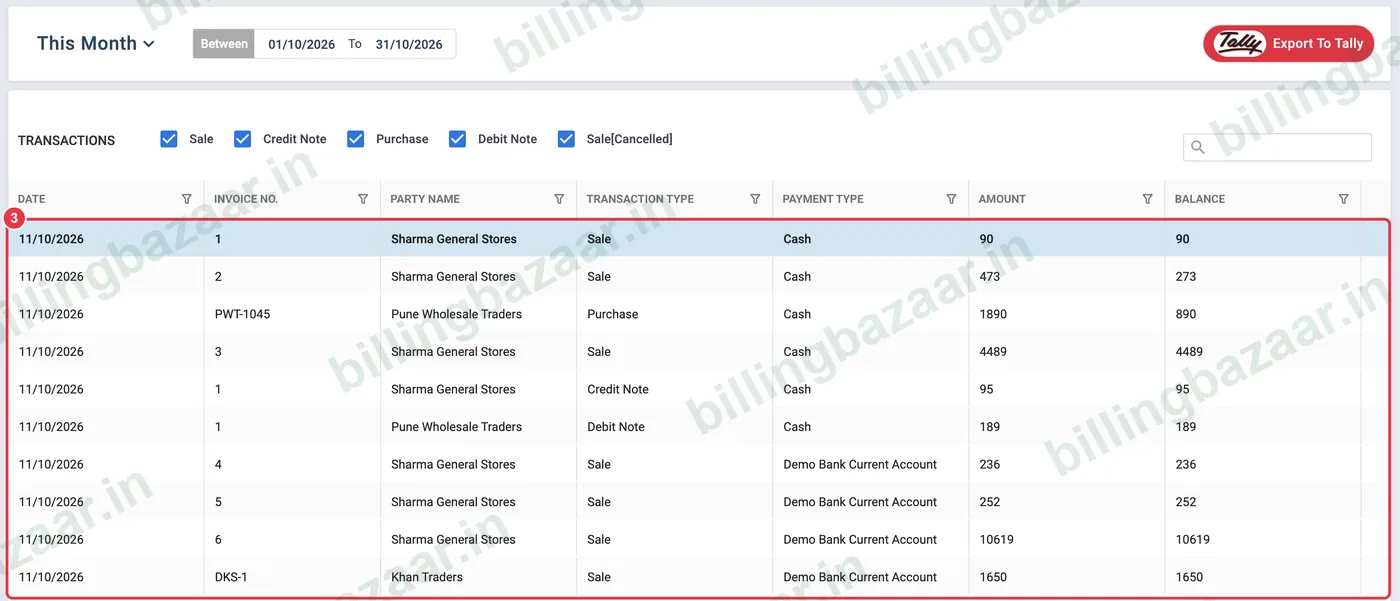
Task: Click the TRANSACTION TYPE filter icon
Action: tap(755, 199)
